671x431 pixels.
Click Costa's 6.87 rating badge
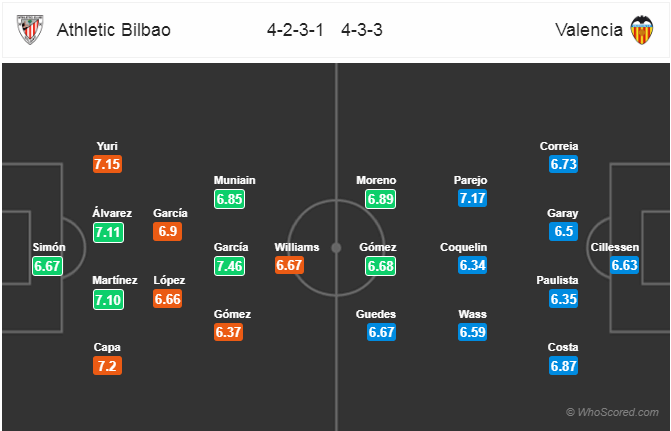[x=564, y=366]
